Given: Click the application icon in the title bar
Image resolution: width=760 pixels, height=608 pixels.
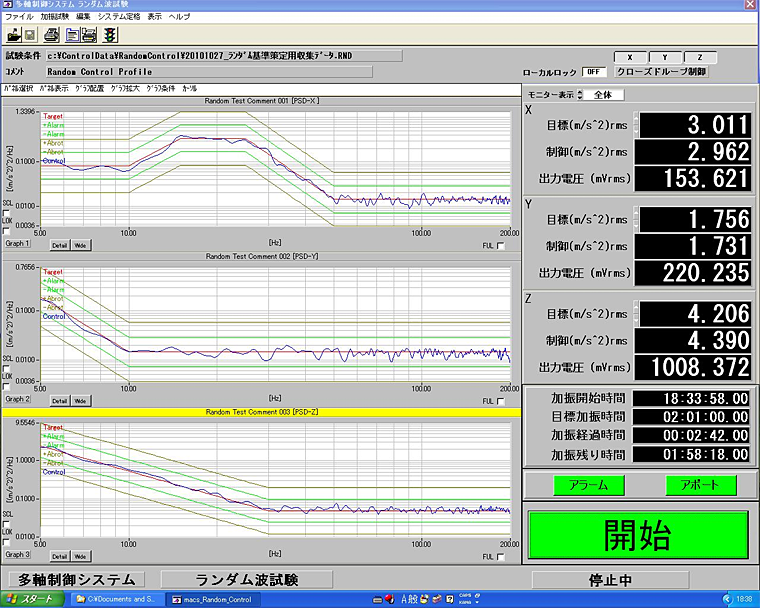Looking at the screenshot, I should pos(7,4).
